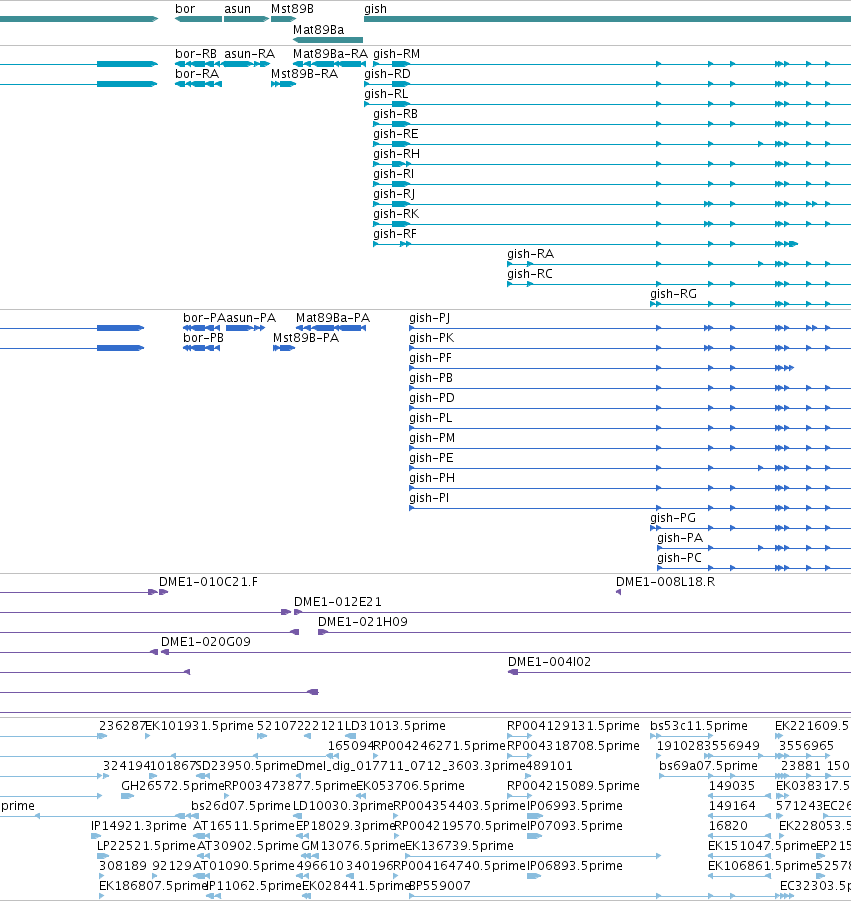Click the gish-RI transcript label
The height and width of the screenshot is (901, 851).
(393, 174)
